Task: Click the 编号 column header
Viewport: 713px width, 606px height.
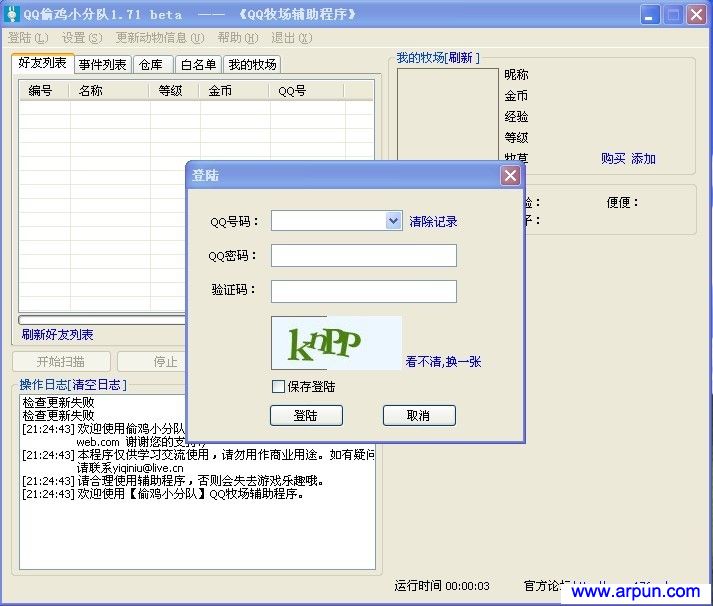Action: (x=44, y=90)
